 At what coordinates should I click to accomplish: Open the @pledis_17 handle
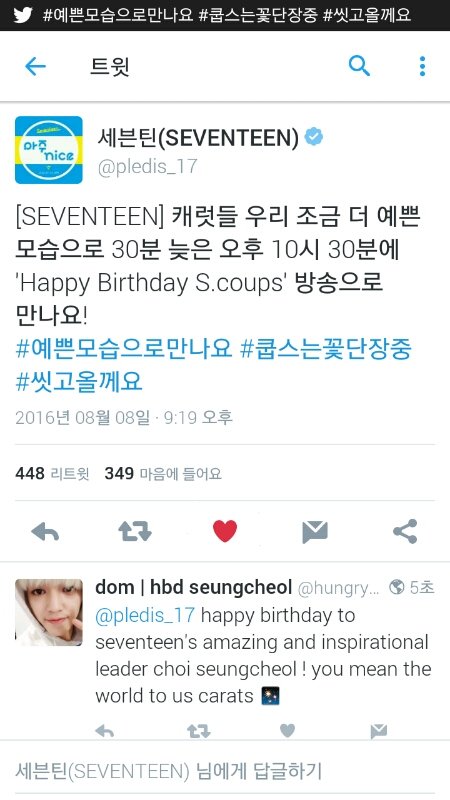(x=147, y=167)
